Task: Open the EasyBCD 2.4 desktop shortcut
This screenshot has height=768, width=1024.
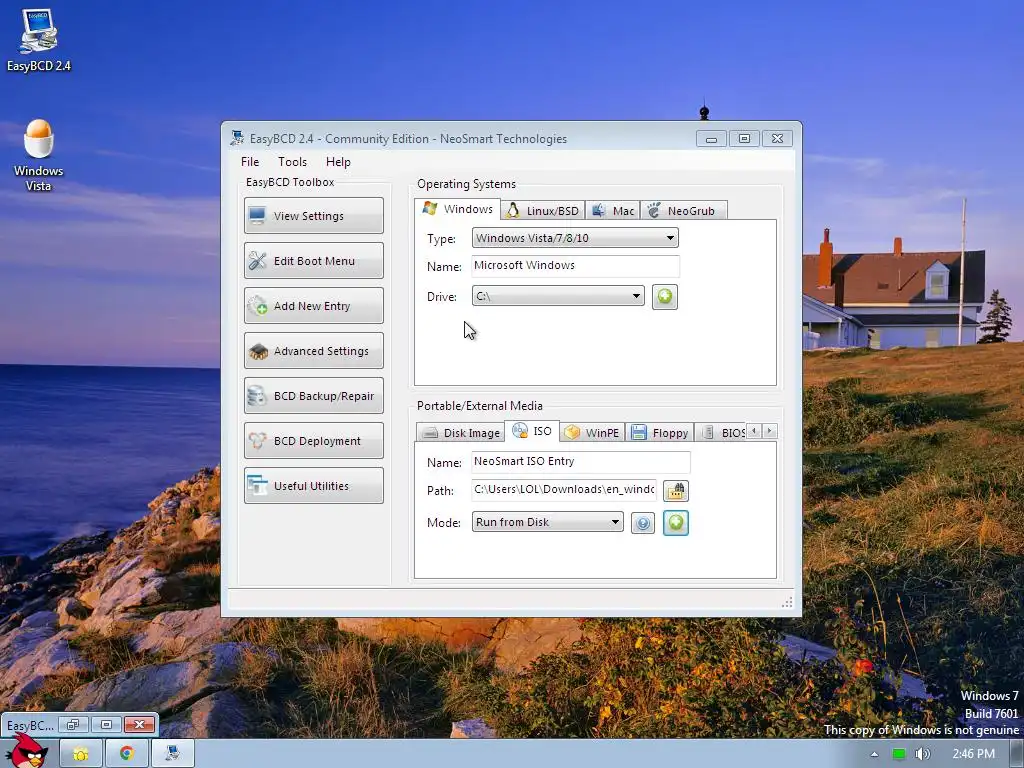Action: (x=39, y=40)
